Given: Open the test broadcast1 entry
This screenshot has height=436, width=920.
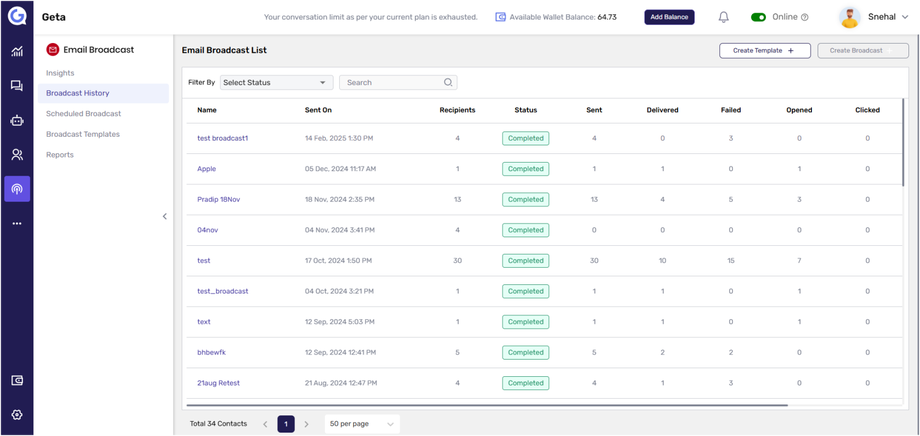Looking at the screenshot, I should [x=222, y=138].
